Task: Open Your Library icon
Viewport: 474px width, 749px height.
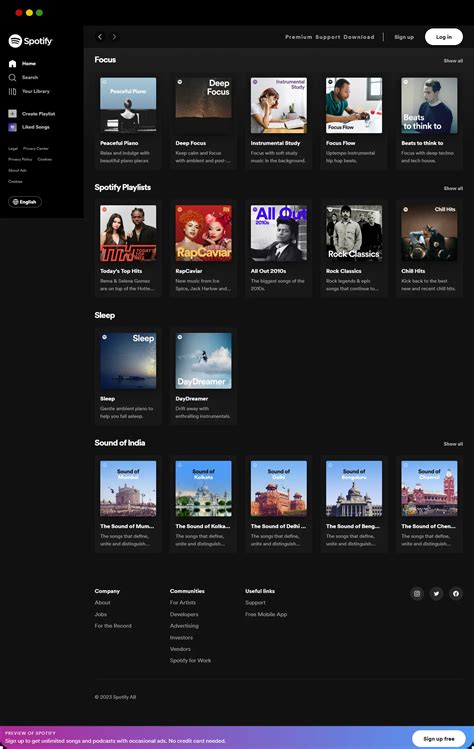Action: click(12, 91)
